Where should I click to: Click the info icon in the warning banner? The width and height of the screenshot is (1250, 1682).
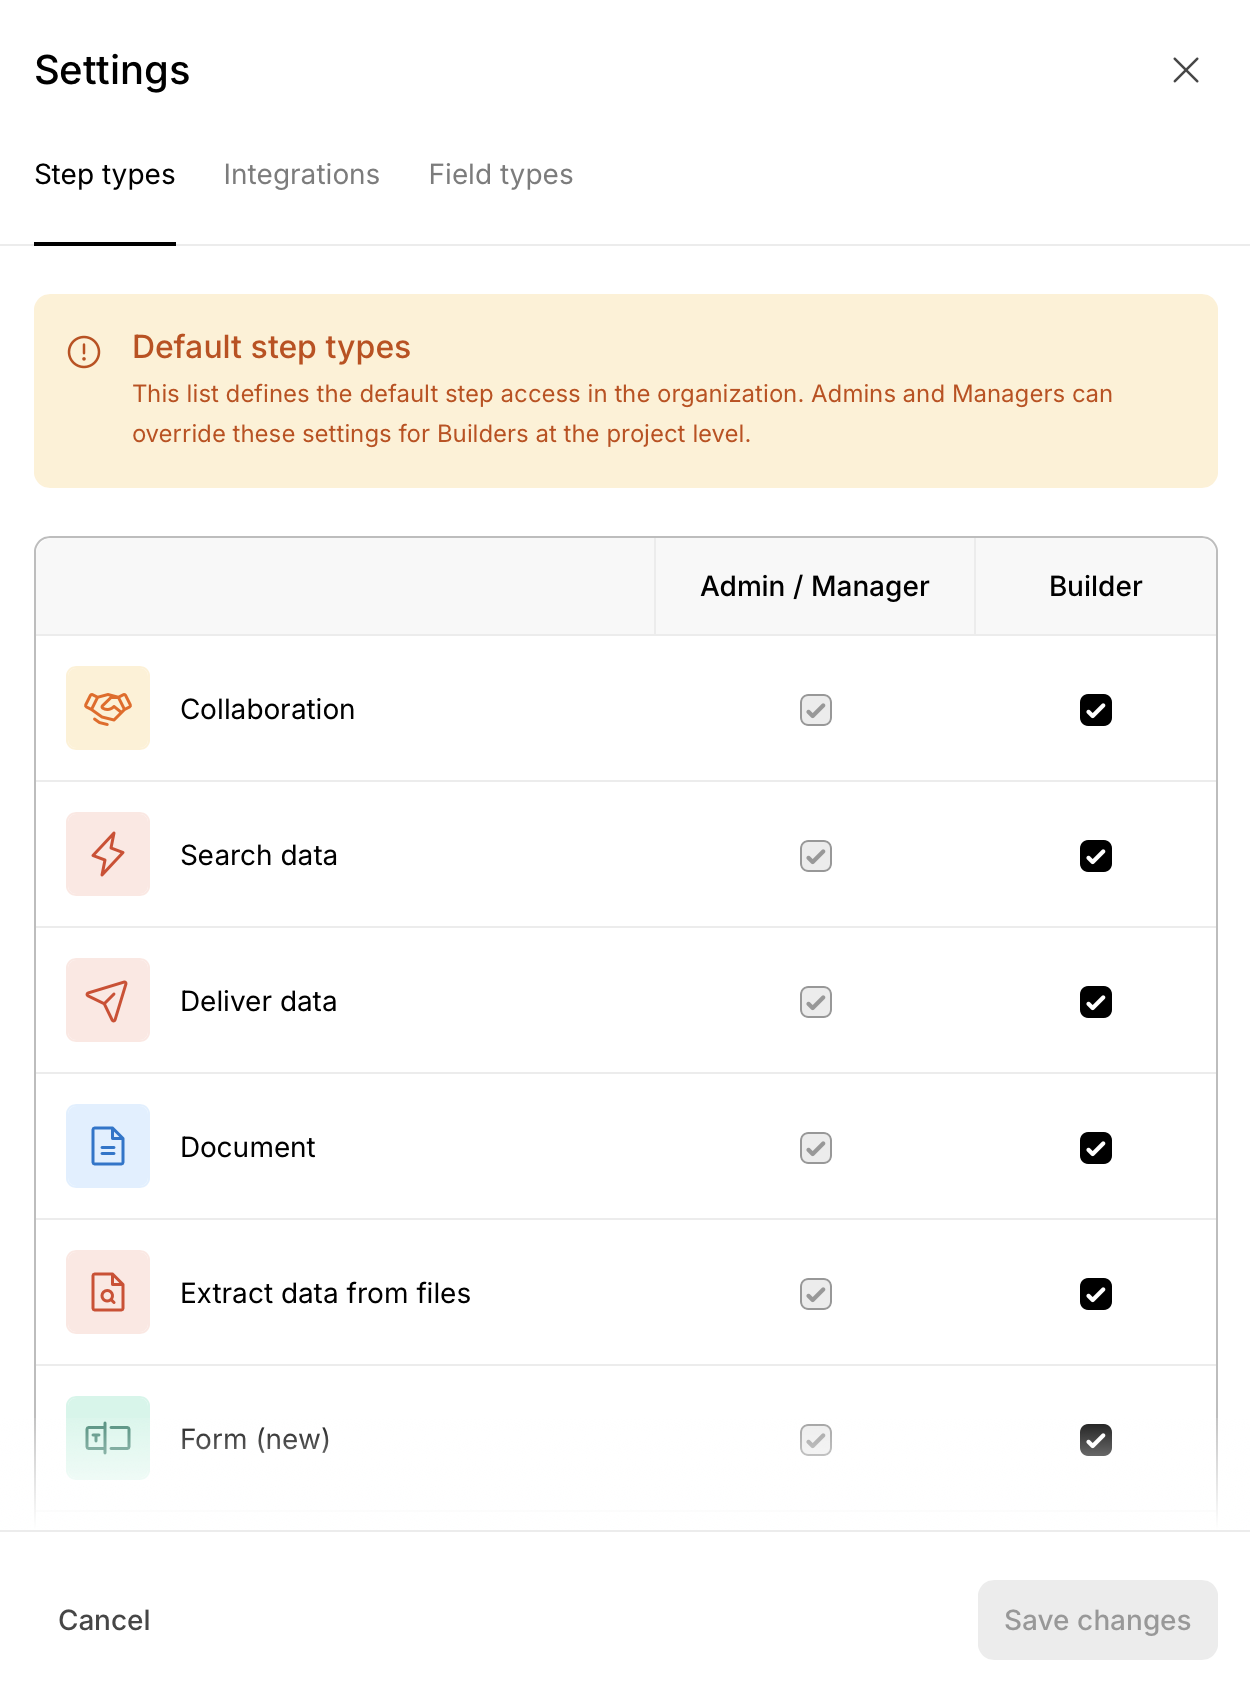84,352
